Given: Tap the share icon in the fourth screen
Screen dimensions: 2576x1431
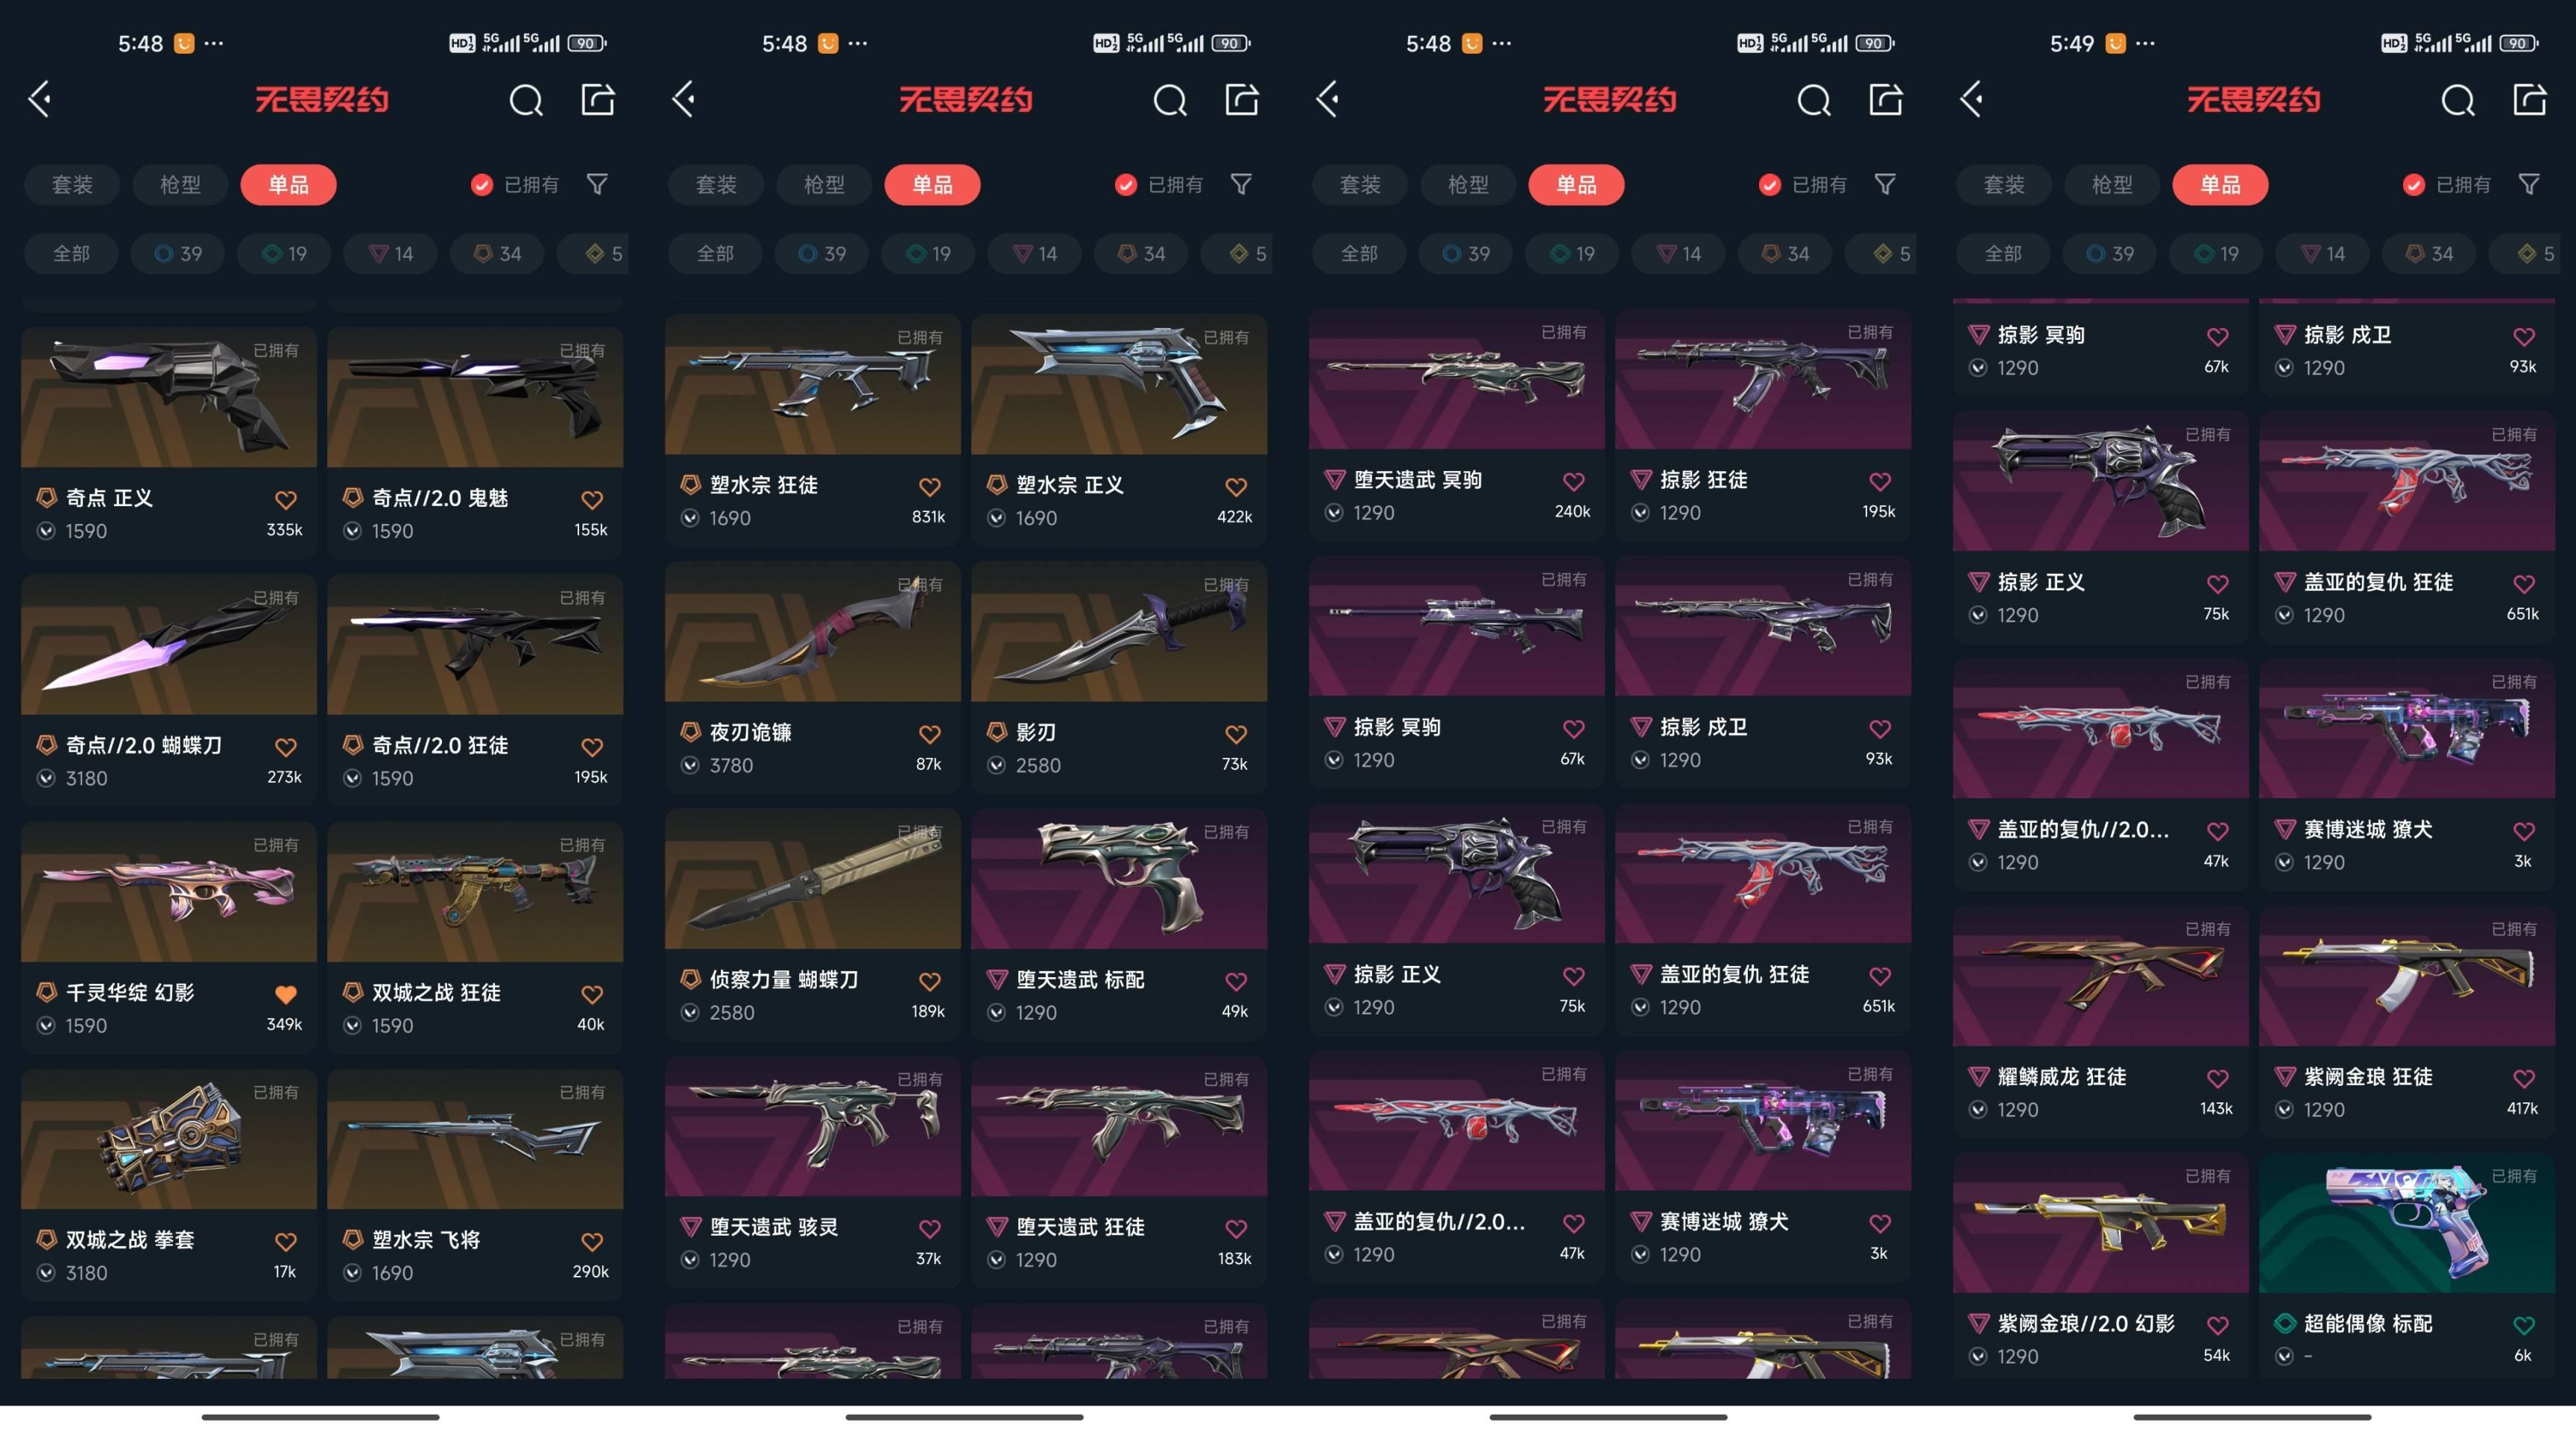Looking at the screenshot, I should tap(2529, 99).
